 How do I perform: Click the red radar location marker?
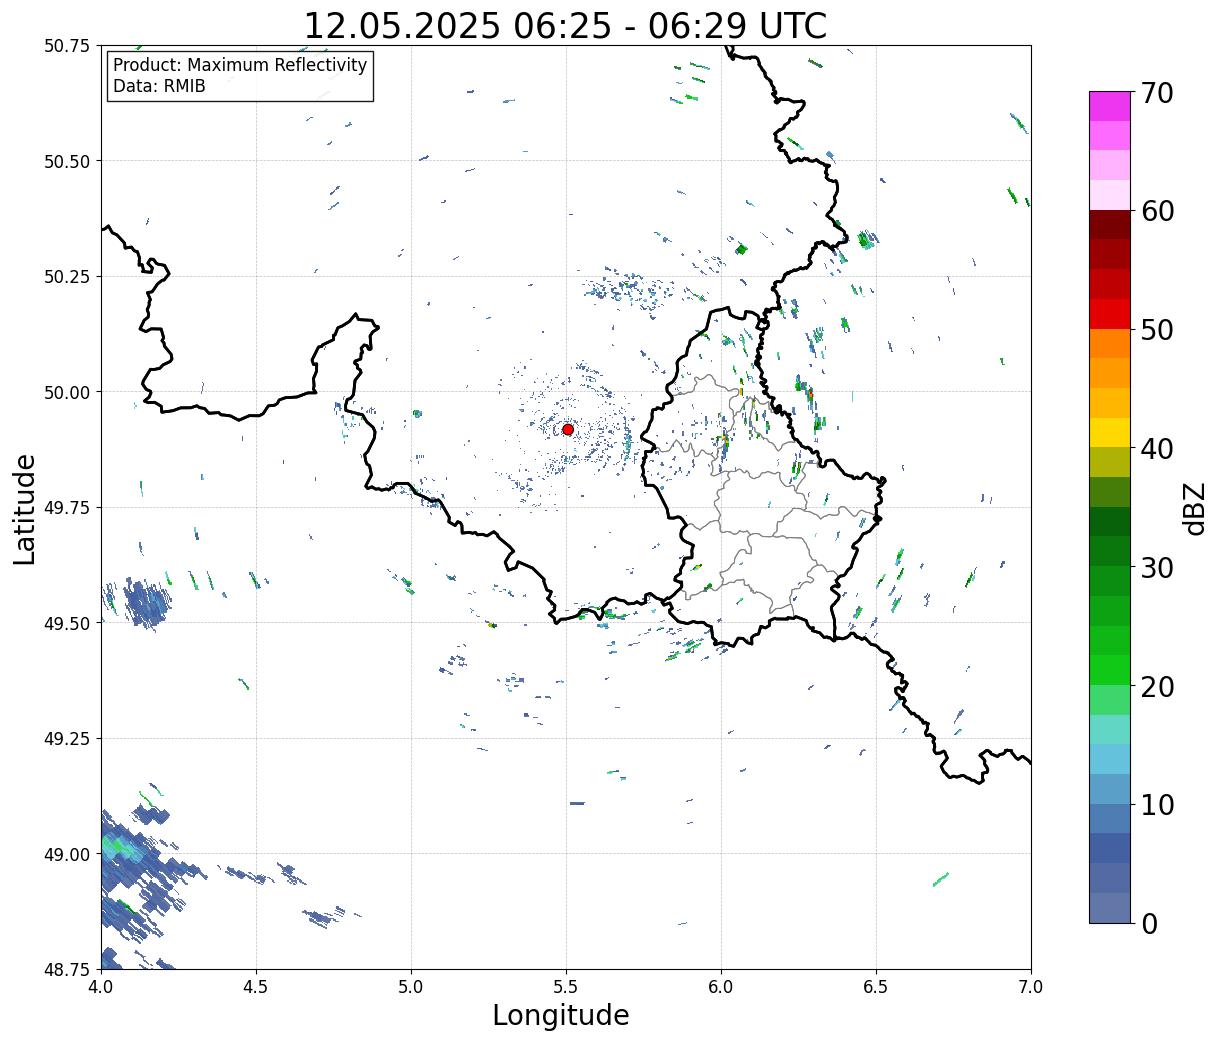click(568, 429)
